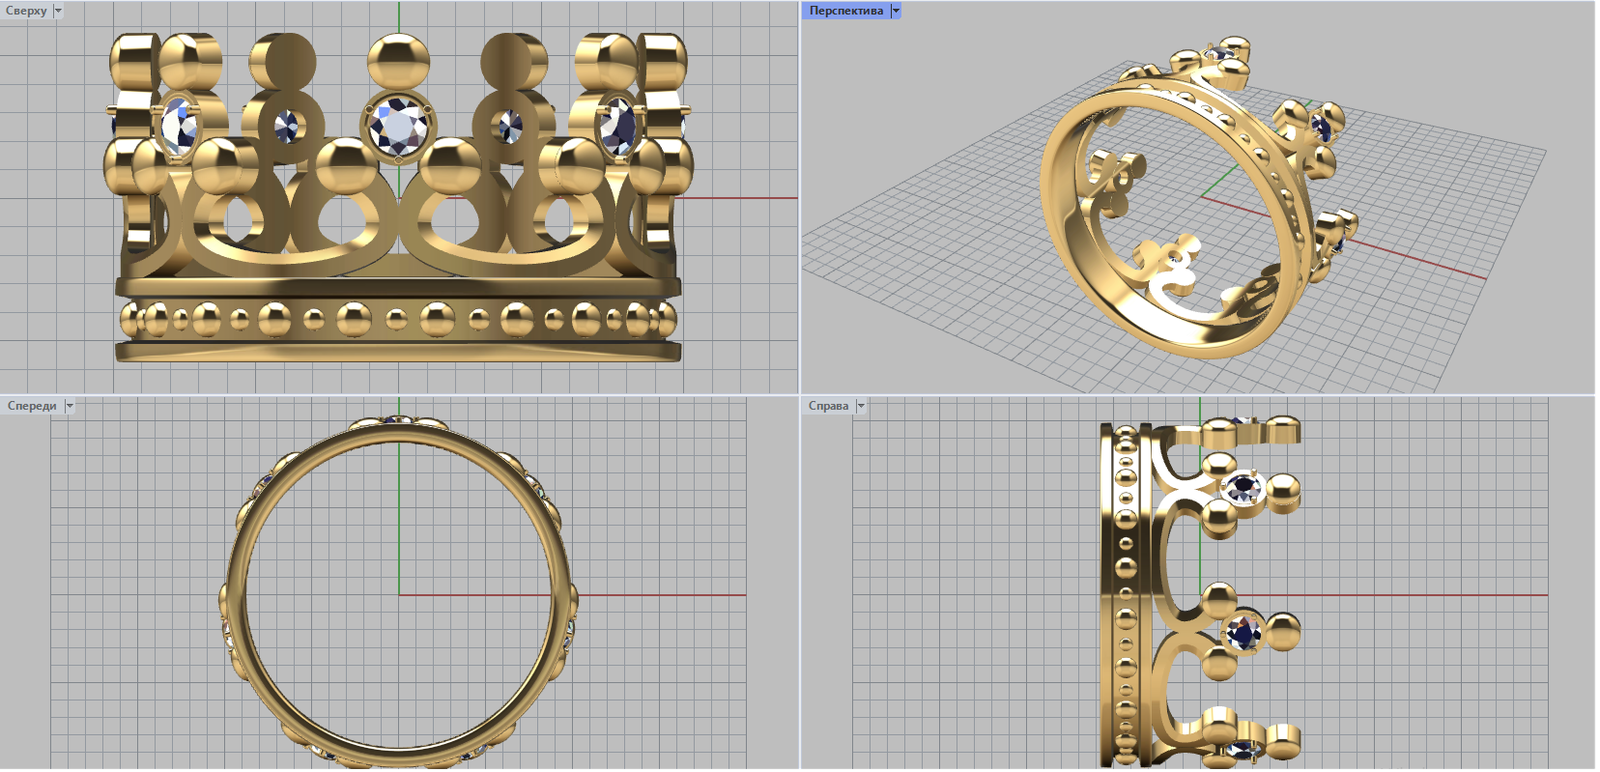Image resolution: width=1600 pixels, height=772 pixels.
Task: Open the Справа viewport dropdown arrow
Action: (861, 406)
